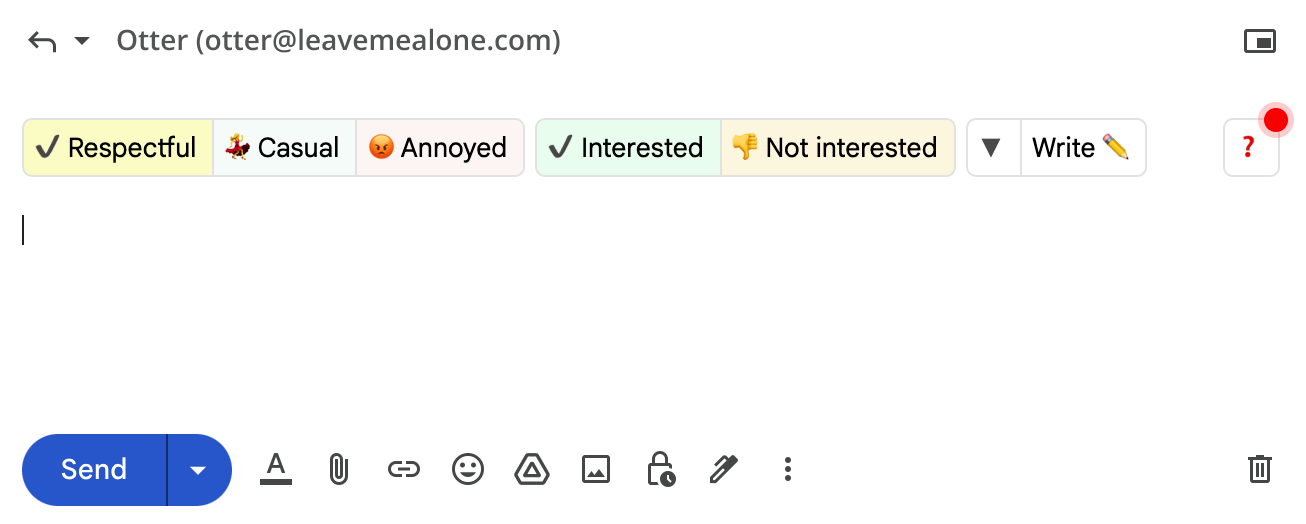Insert files using the Google Drive icon
Viewport: 1306px width, 524px height.
532,469
